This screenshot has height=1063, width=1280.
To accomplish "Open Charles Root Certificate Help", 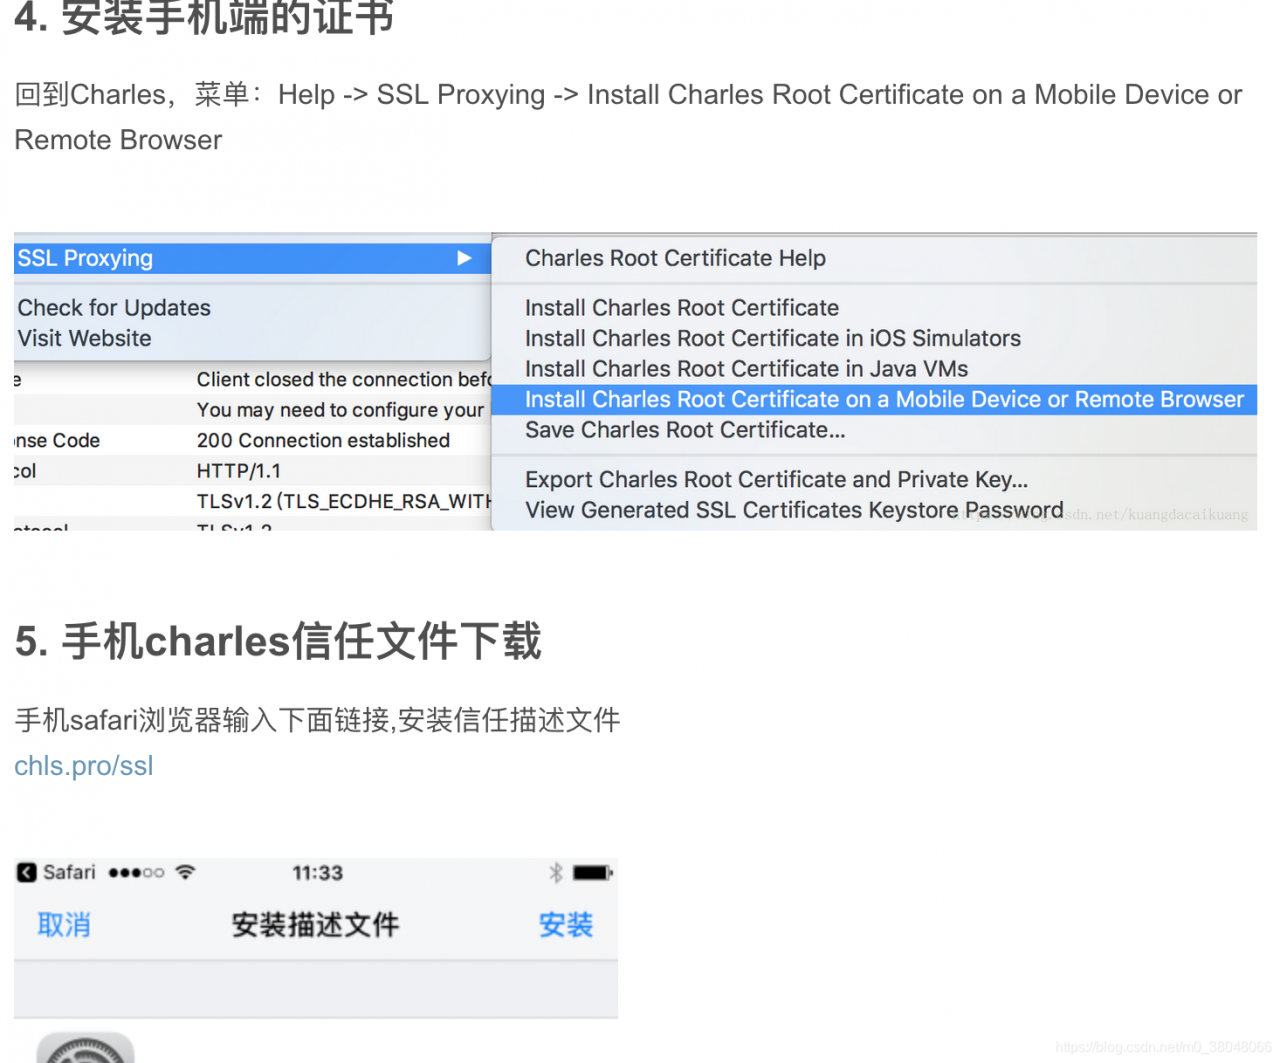I will coord(675,258).
